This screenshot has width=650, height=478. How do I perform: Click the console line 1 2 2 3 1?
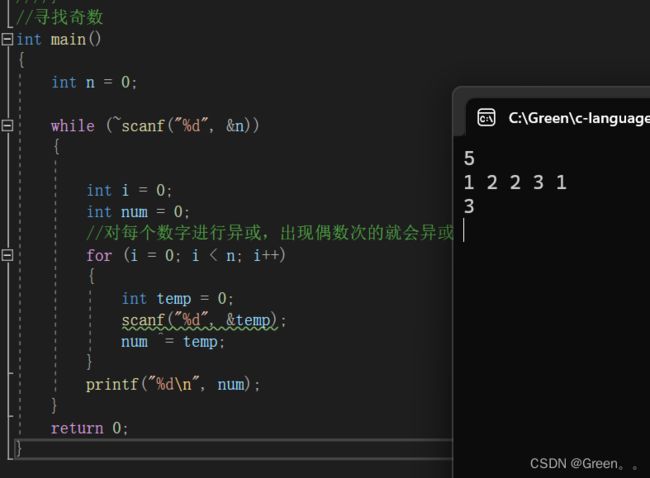[515, 182]
